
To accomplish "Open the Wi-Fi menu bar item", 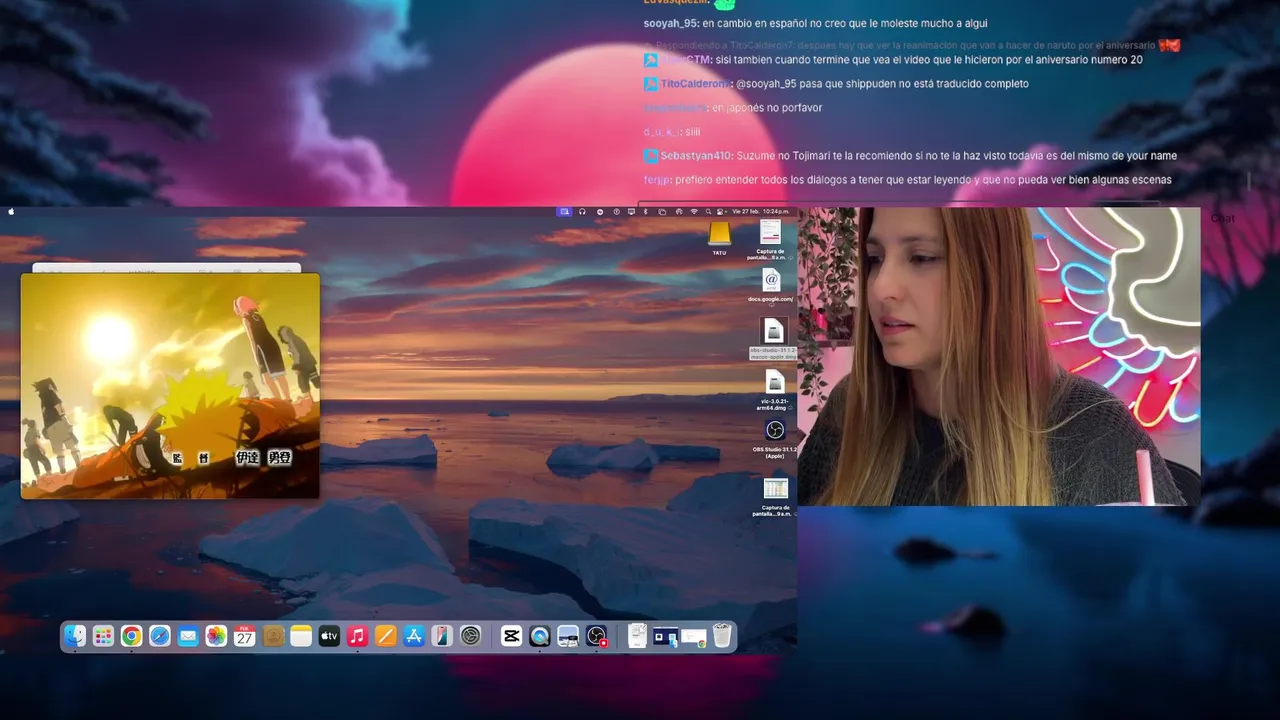I will [694, 212].
